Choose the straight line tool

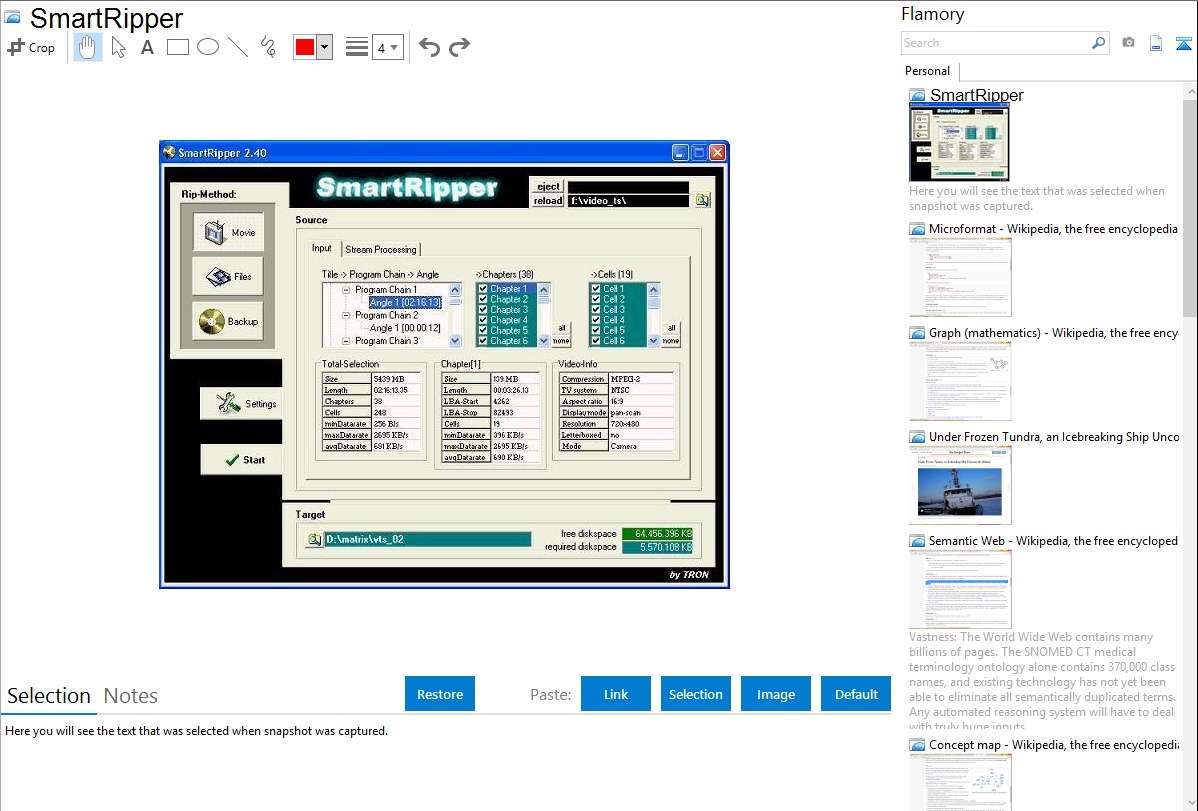point(238,47)
